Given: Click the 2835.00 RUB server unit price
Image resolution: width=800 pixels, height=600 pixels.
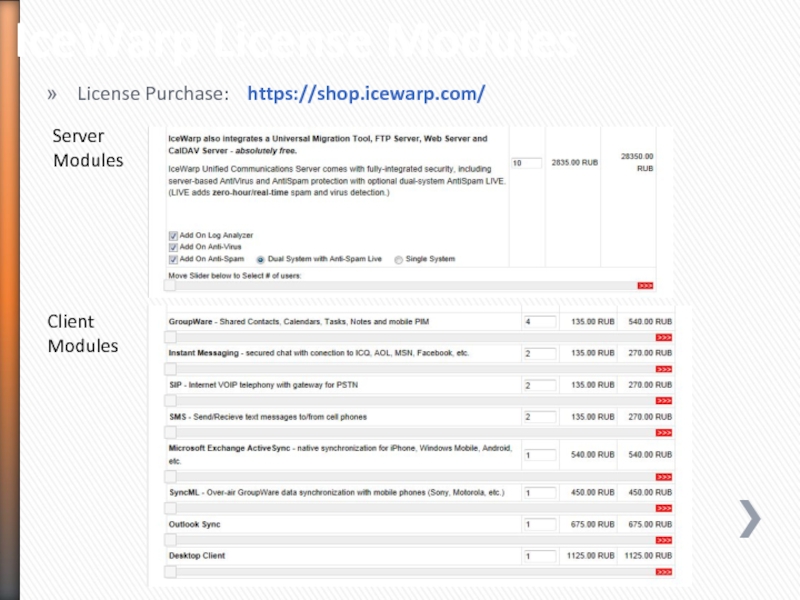Looking at the screenshot, I should coord(574,163).
